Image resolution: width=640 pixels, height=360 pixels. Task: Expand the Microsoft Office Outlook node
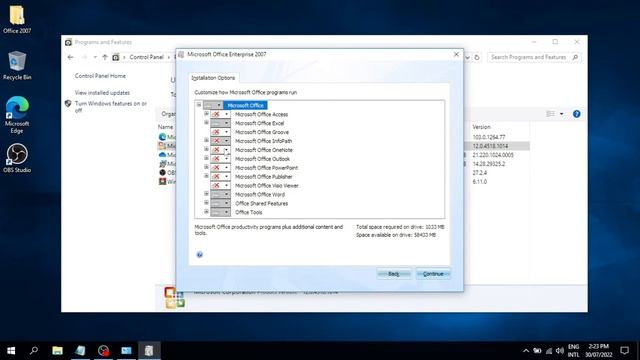click(206, 158)
